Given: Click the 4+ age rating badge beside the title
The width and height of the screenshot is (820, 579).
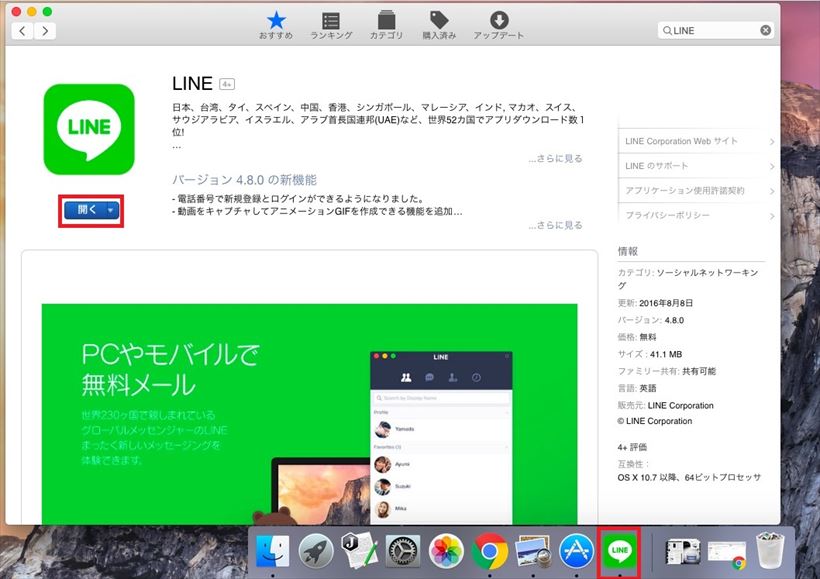Looking at the screenshot, I should pos(227,84).
